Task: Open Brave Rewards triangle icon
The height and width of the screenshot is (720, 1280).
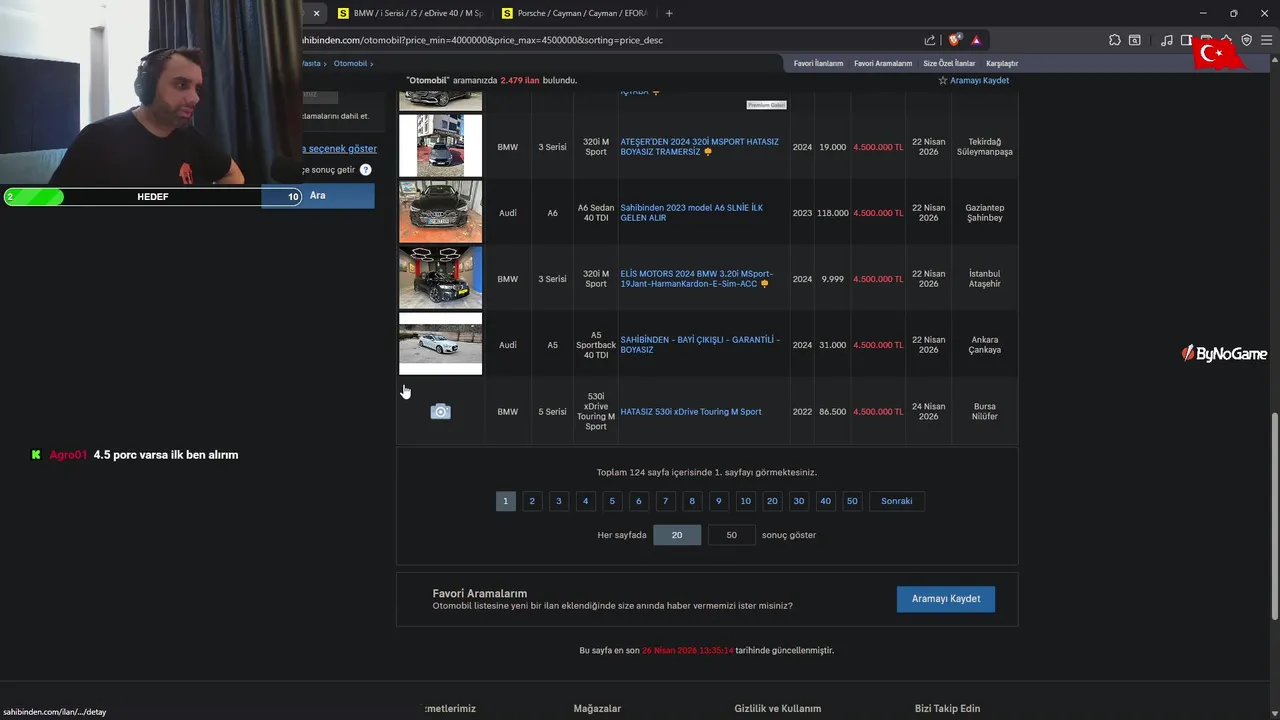Action: pos(976,40)
